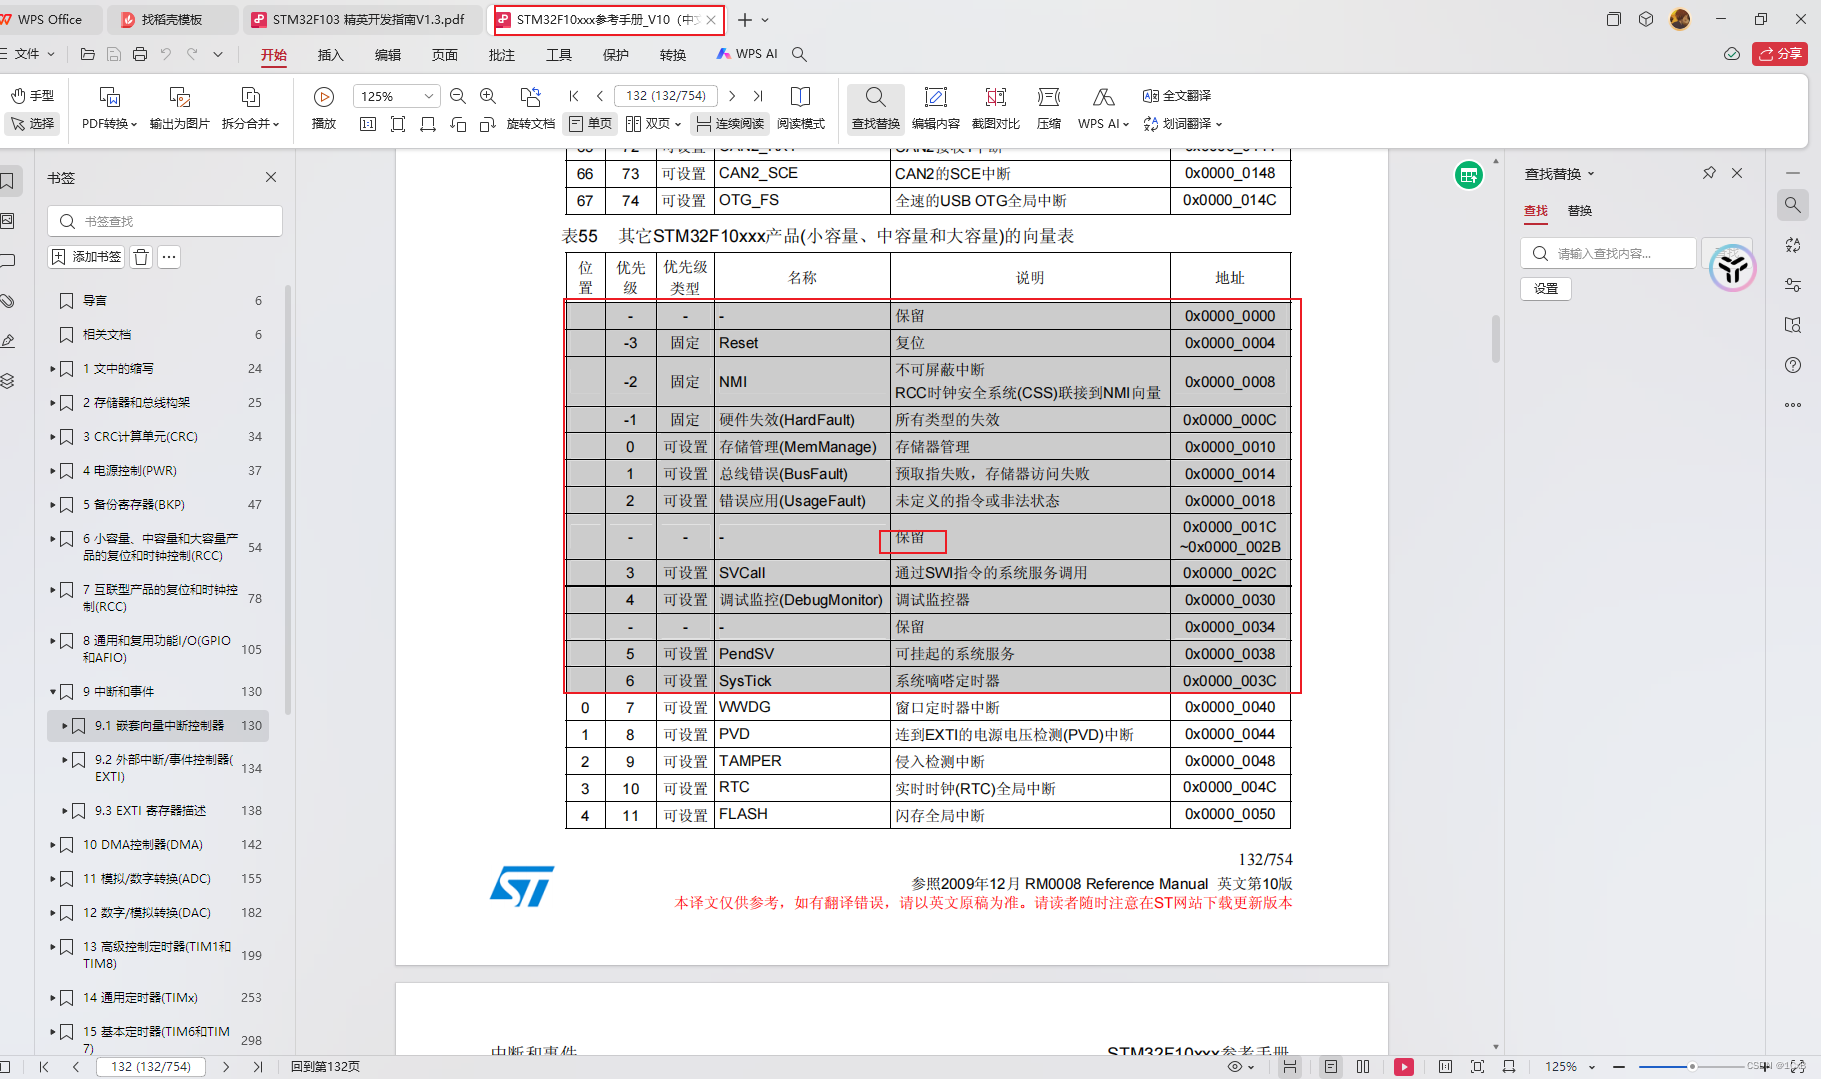Start 播放 slideshow playback
Image resolution: width=1821 pixels, height=1079 pixels.
[x=323, y=109]
